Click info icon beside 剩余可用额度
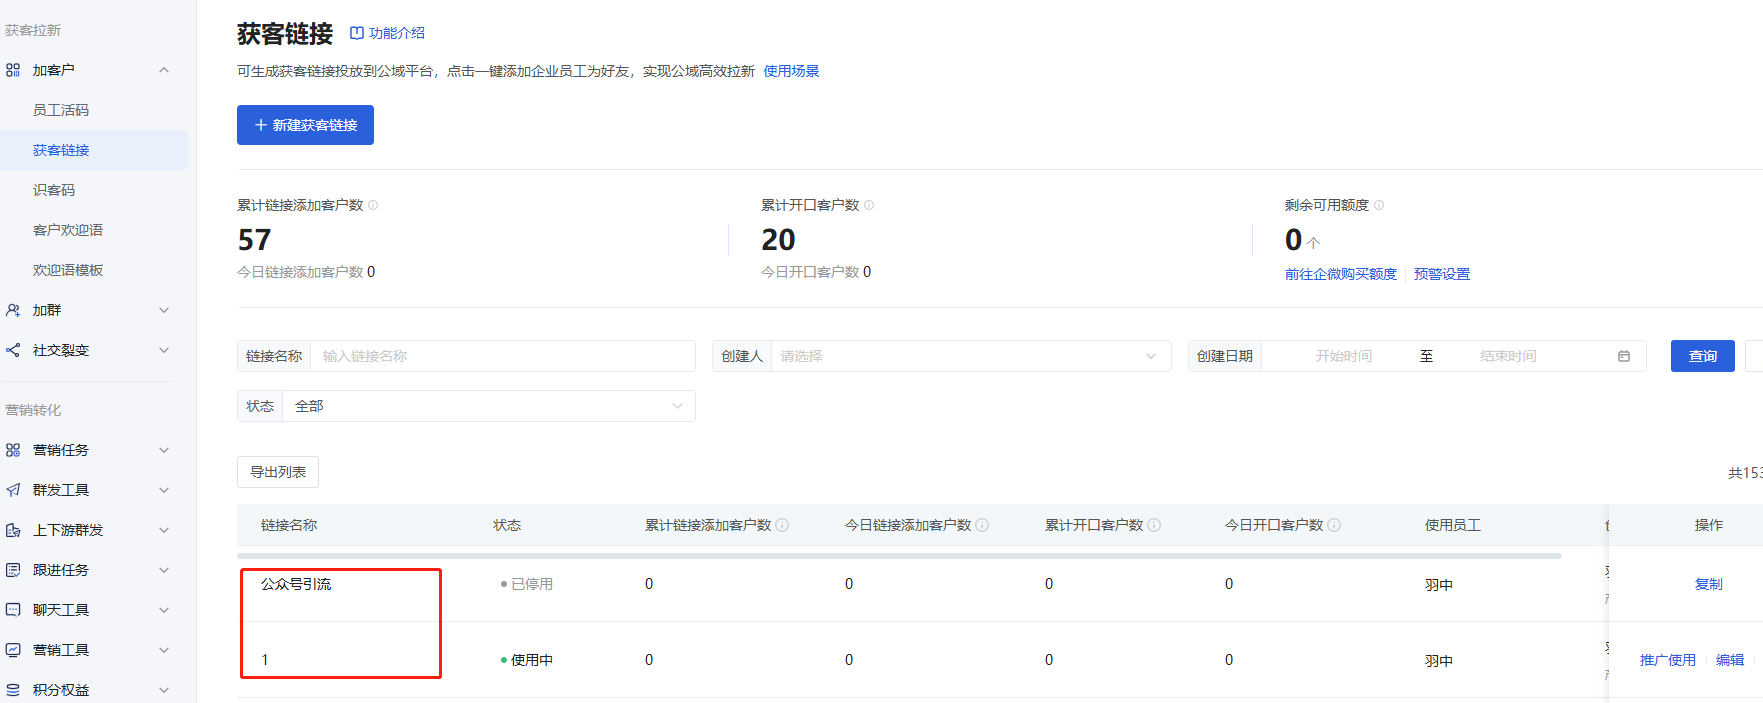Screen dimensions: 1763x703 1379,205
